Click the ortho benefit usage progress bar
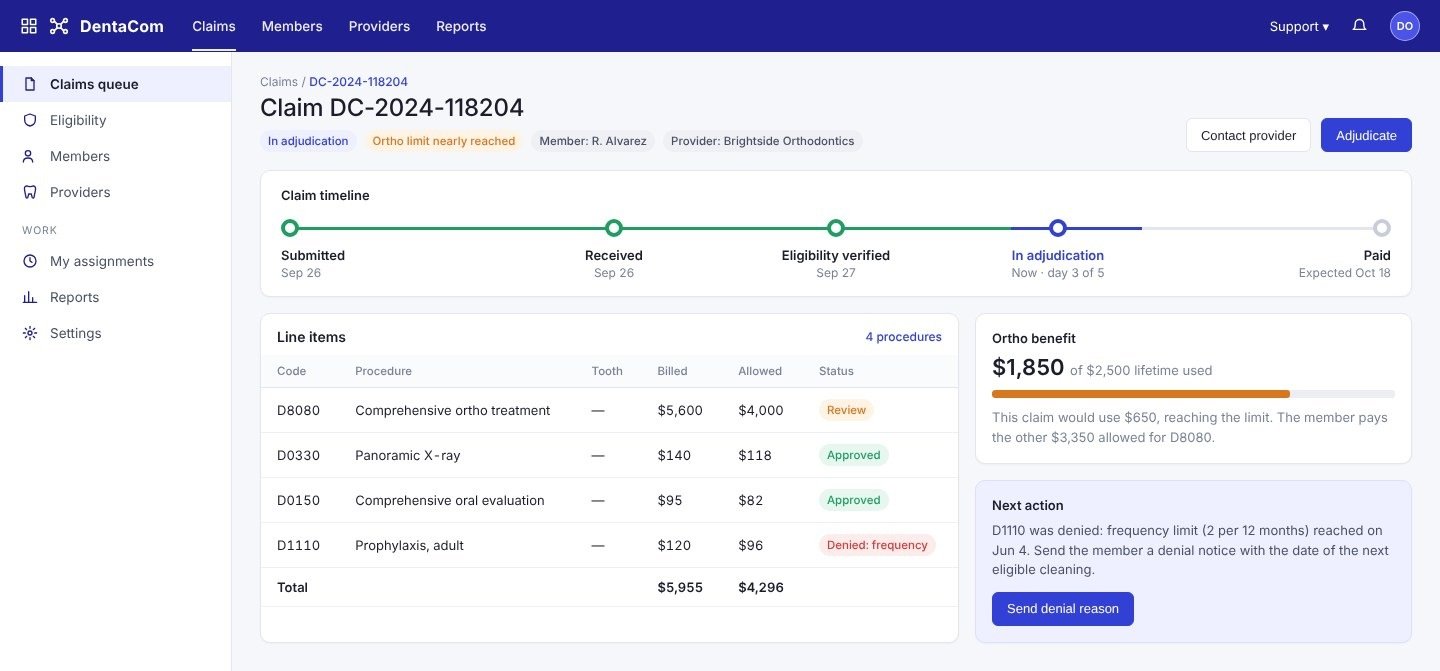The height and width of the screenshot is (671, 1440). pyautogui.click(x=1193, y=394)
